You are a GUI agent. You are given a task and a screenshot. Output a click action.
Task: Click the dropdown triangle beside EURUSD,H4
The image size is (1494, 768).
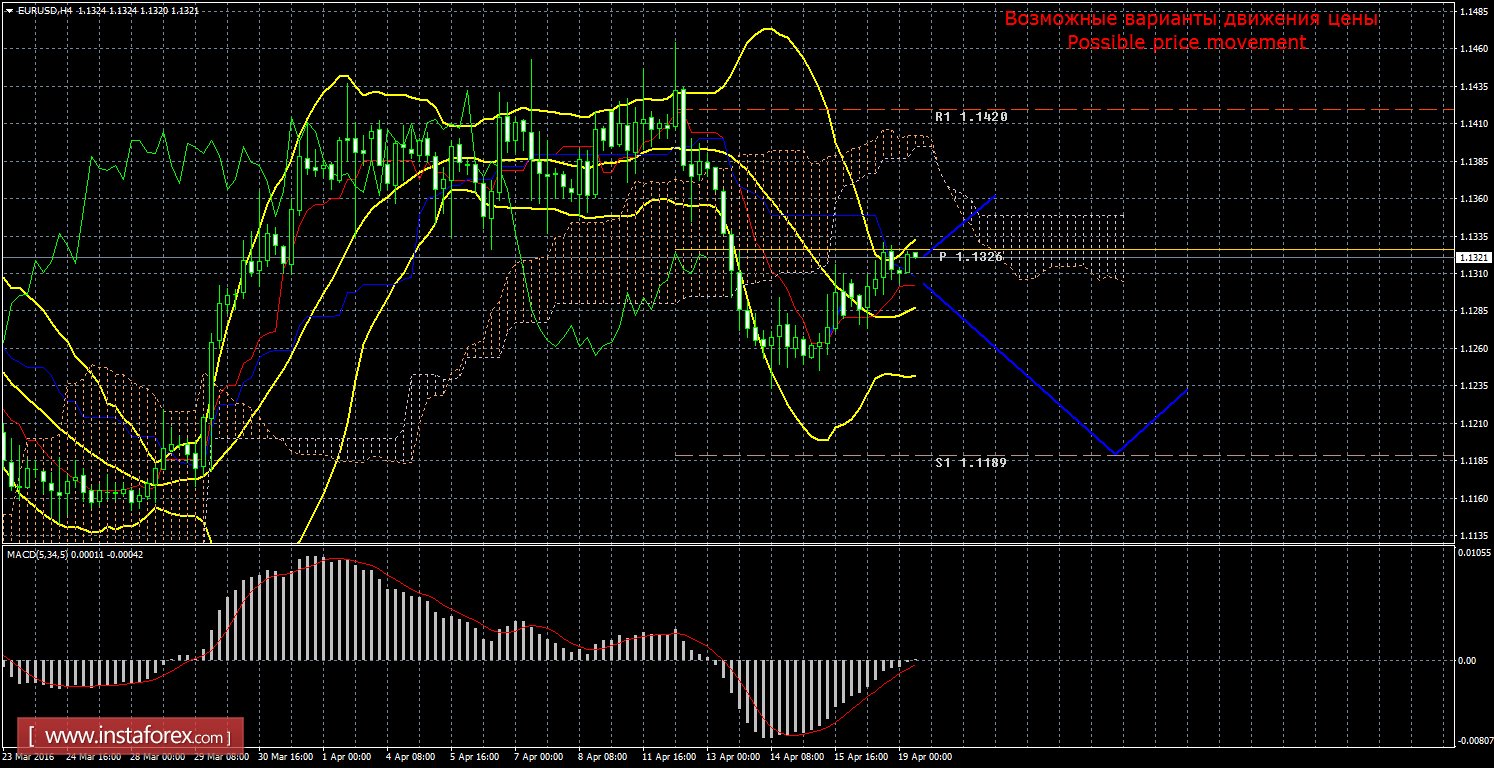(x=8, y=9)
